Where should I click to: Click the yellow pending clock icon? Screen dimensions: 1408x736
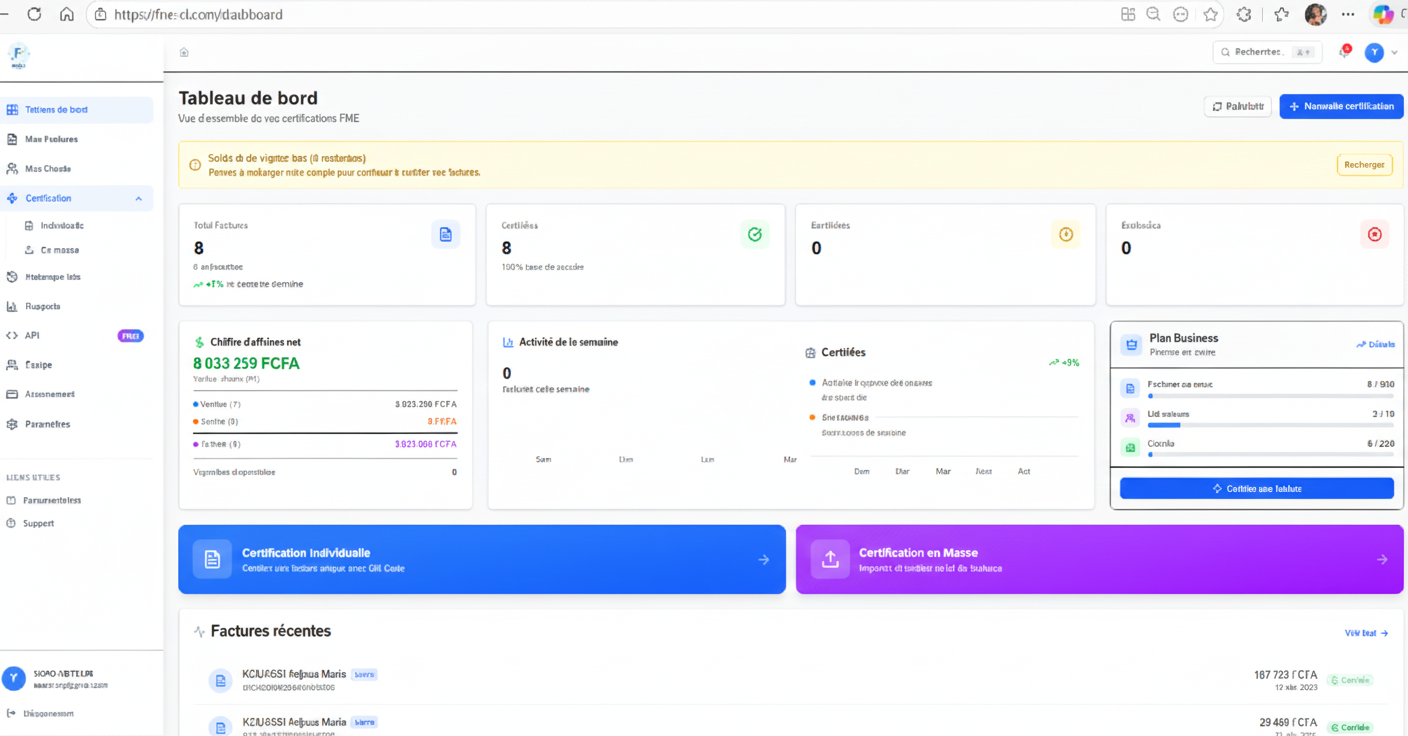point(1065,234)
